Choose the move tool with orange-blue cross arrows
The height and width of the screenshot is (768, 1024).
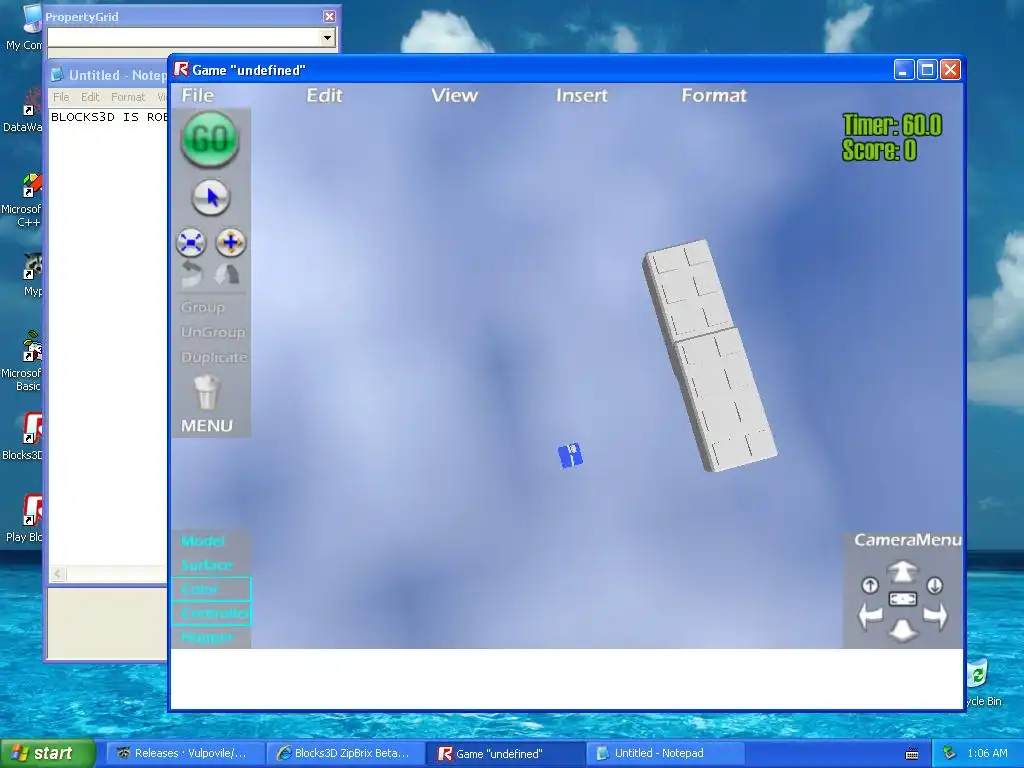click(x=231, y=242)
